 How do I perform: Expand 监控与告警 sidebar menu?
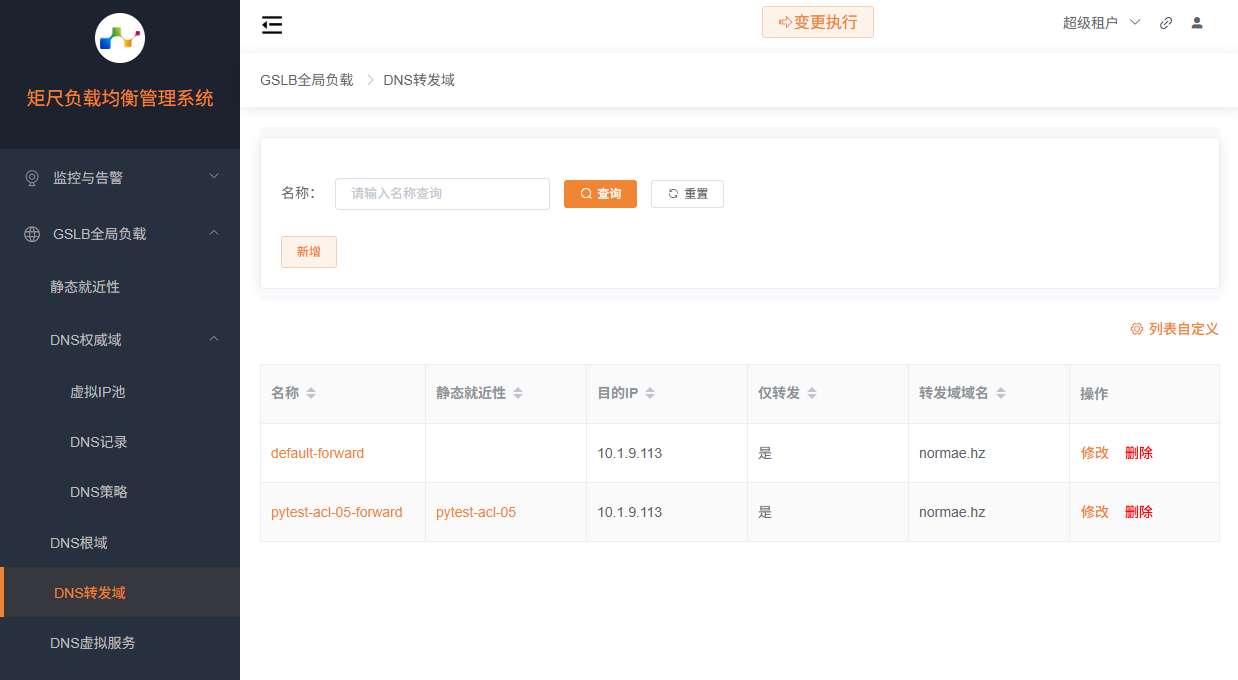point(120,177)
